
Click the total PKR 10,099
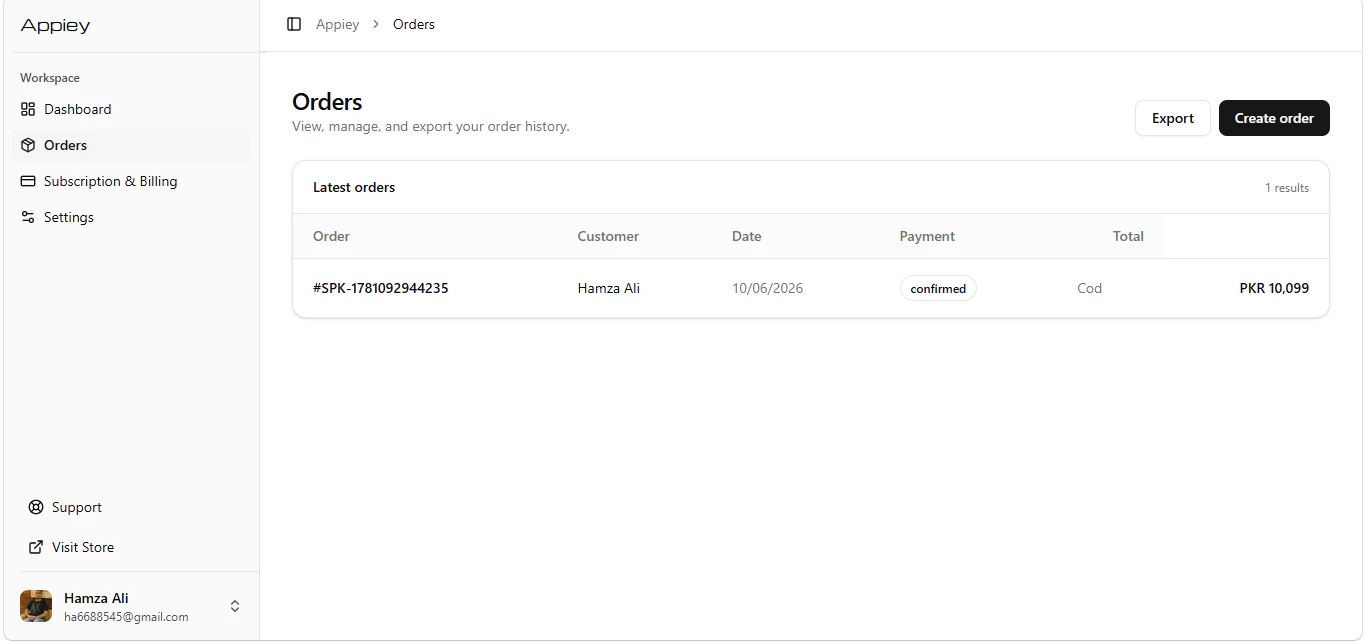1274,288
